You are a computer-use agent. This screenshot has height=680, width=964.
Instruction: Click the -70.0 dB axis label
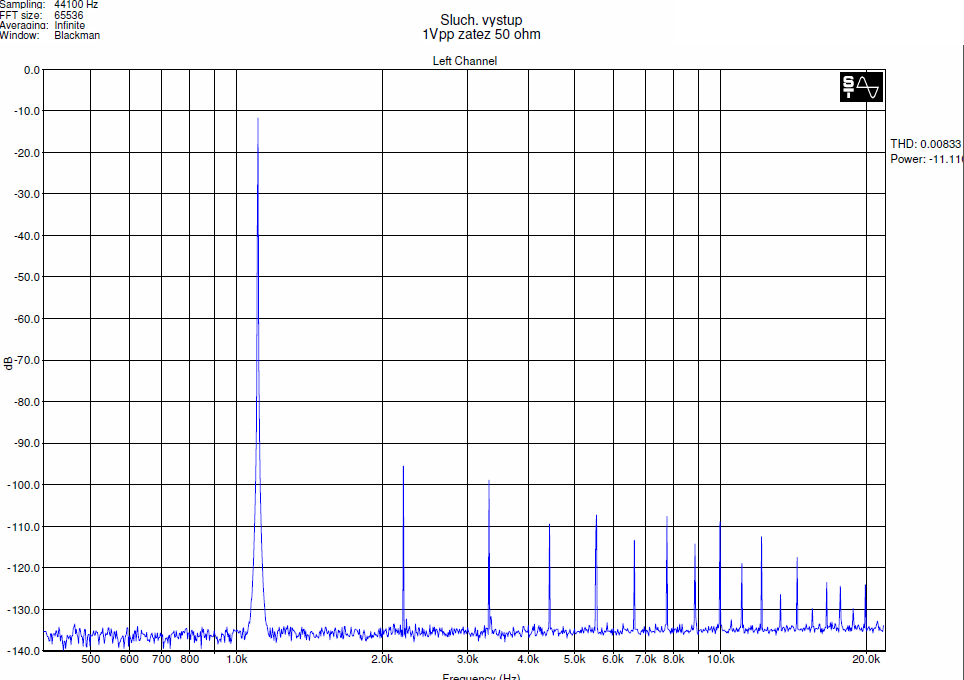(x=27, y=360)
